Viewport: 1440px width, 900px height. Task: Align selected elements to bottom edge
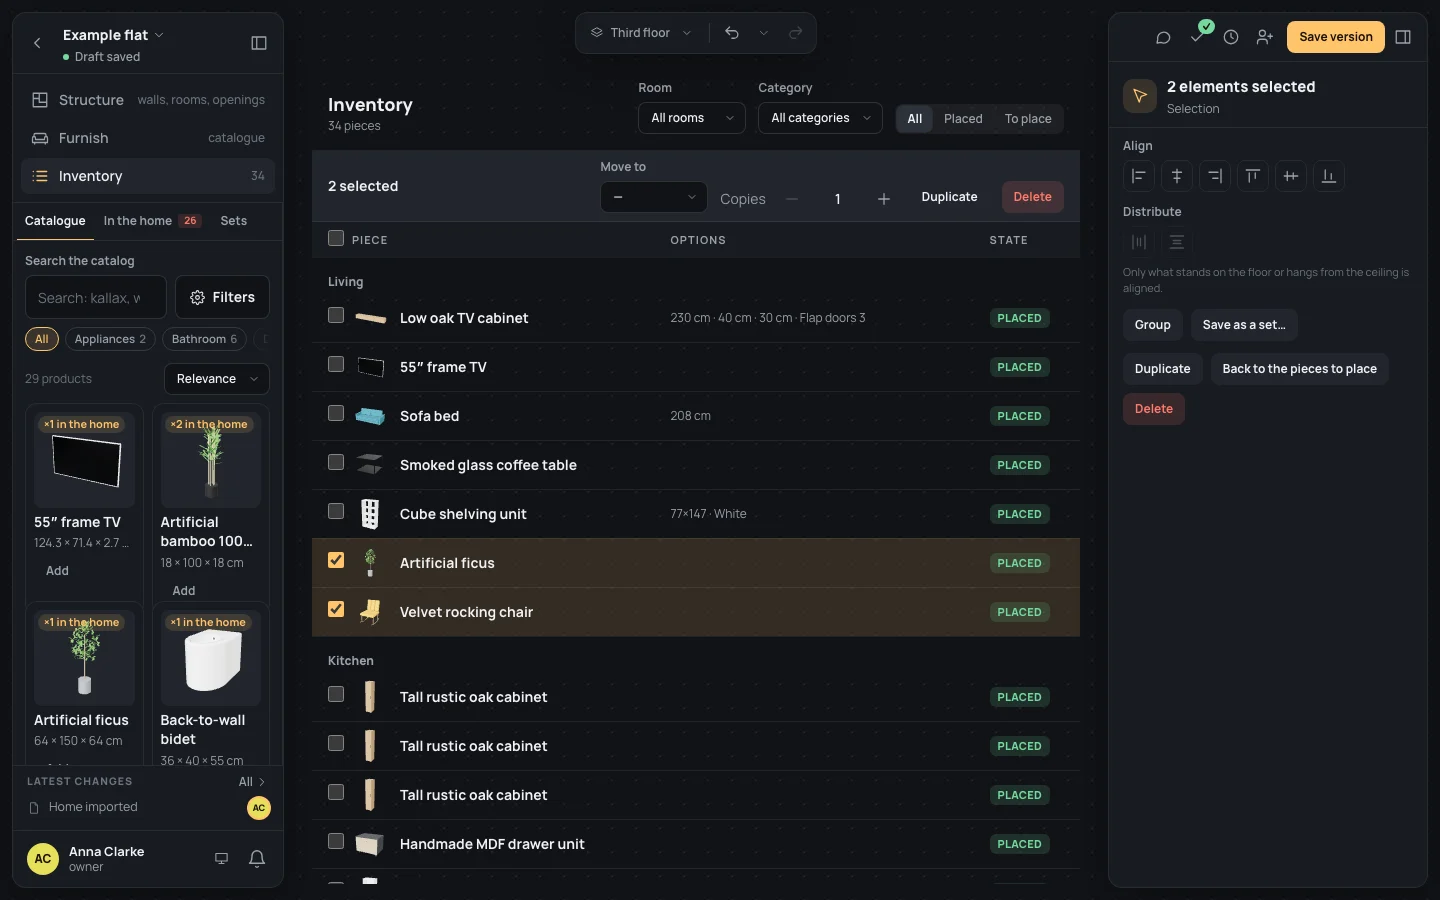point(1329,176)
